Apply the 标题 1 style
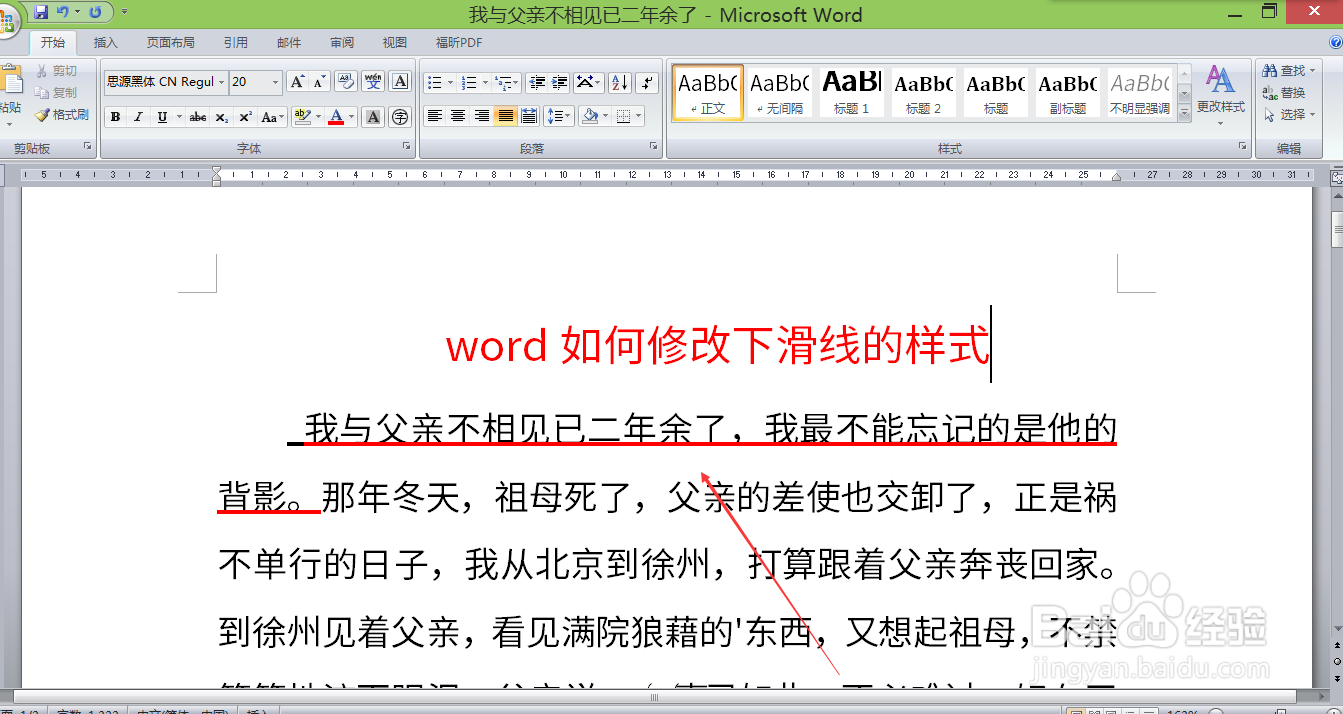Viewport: 1343px width, 714px height. coord(852,93)
